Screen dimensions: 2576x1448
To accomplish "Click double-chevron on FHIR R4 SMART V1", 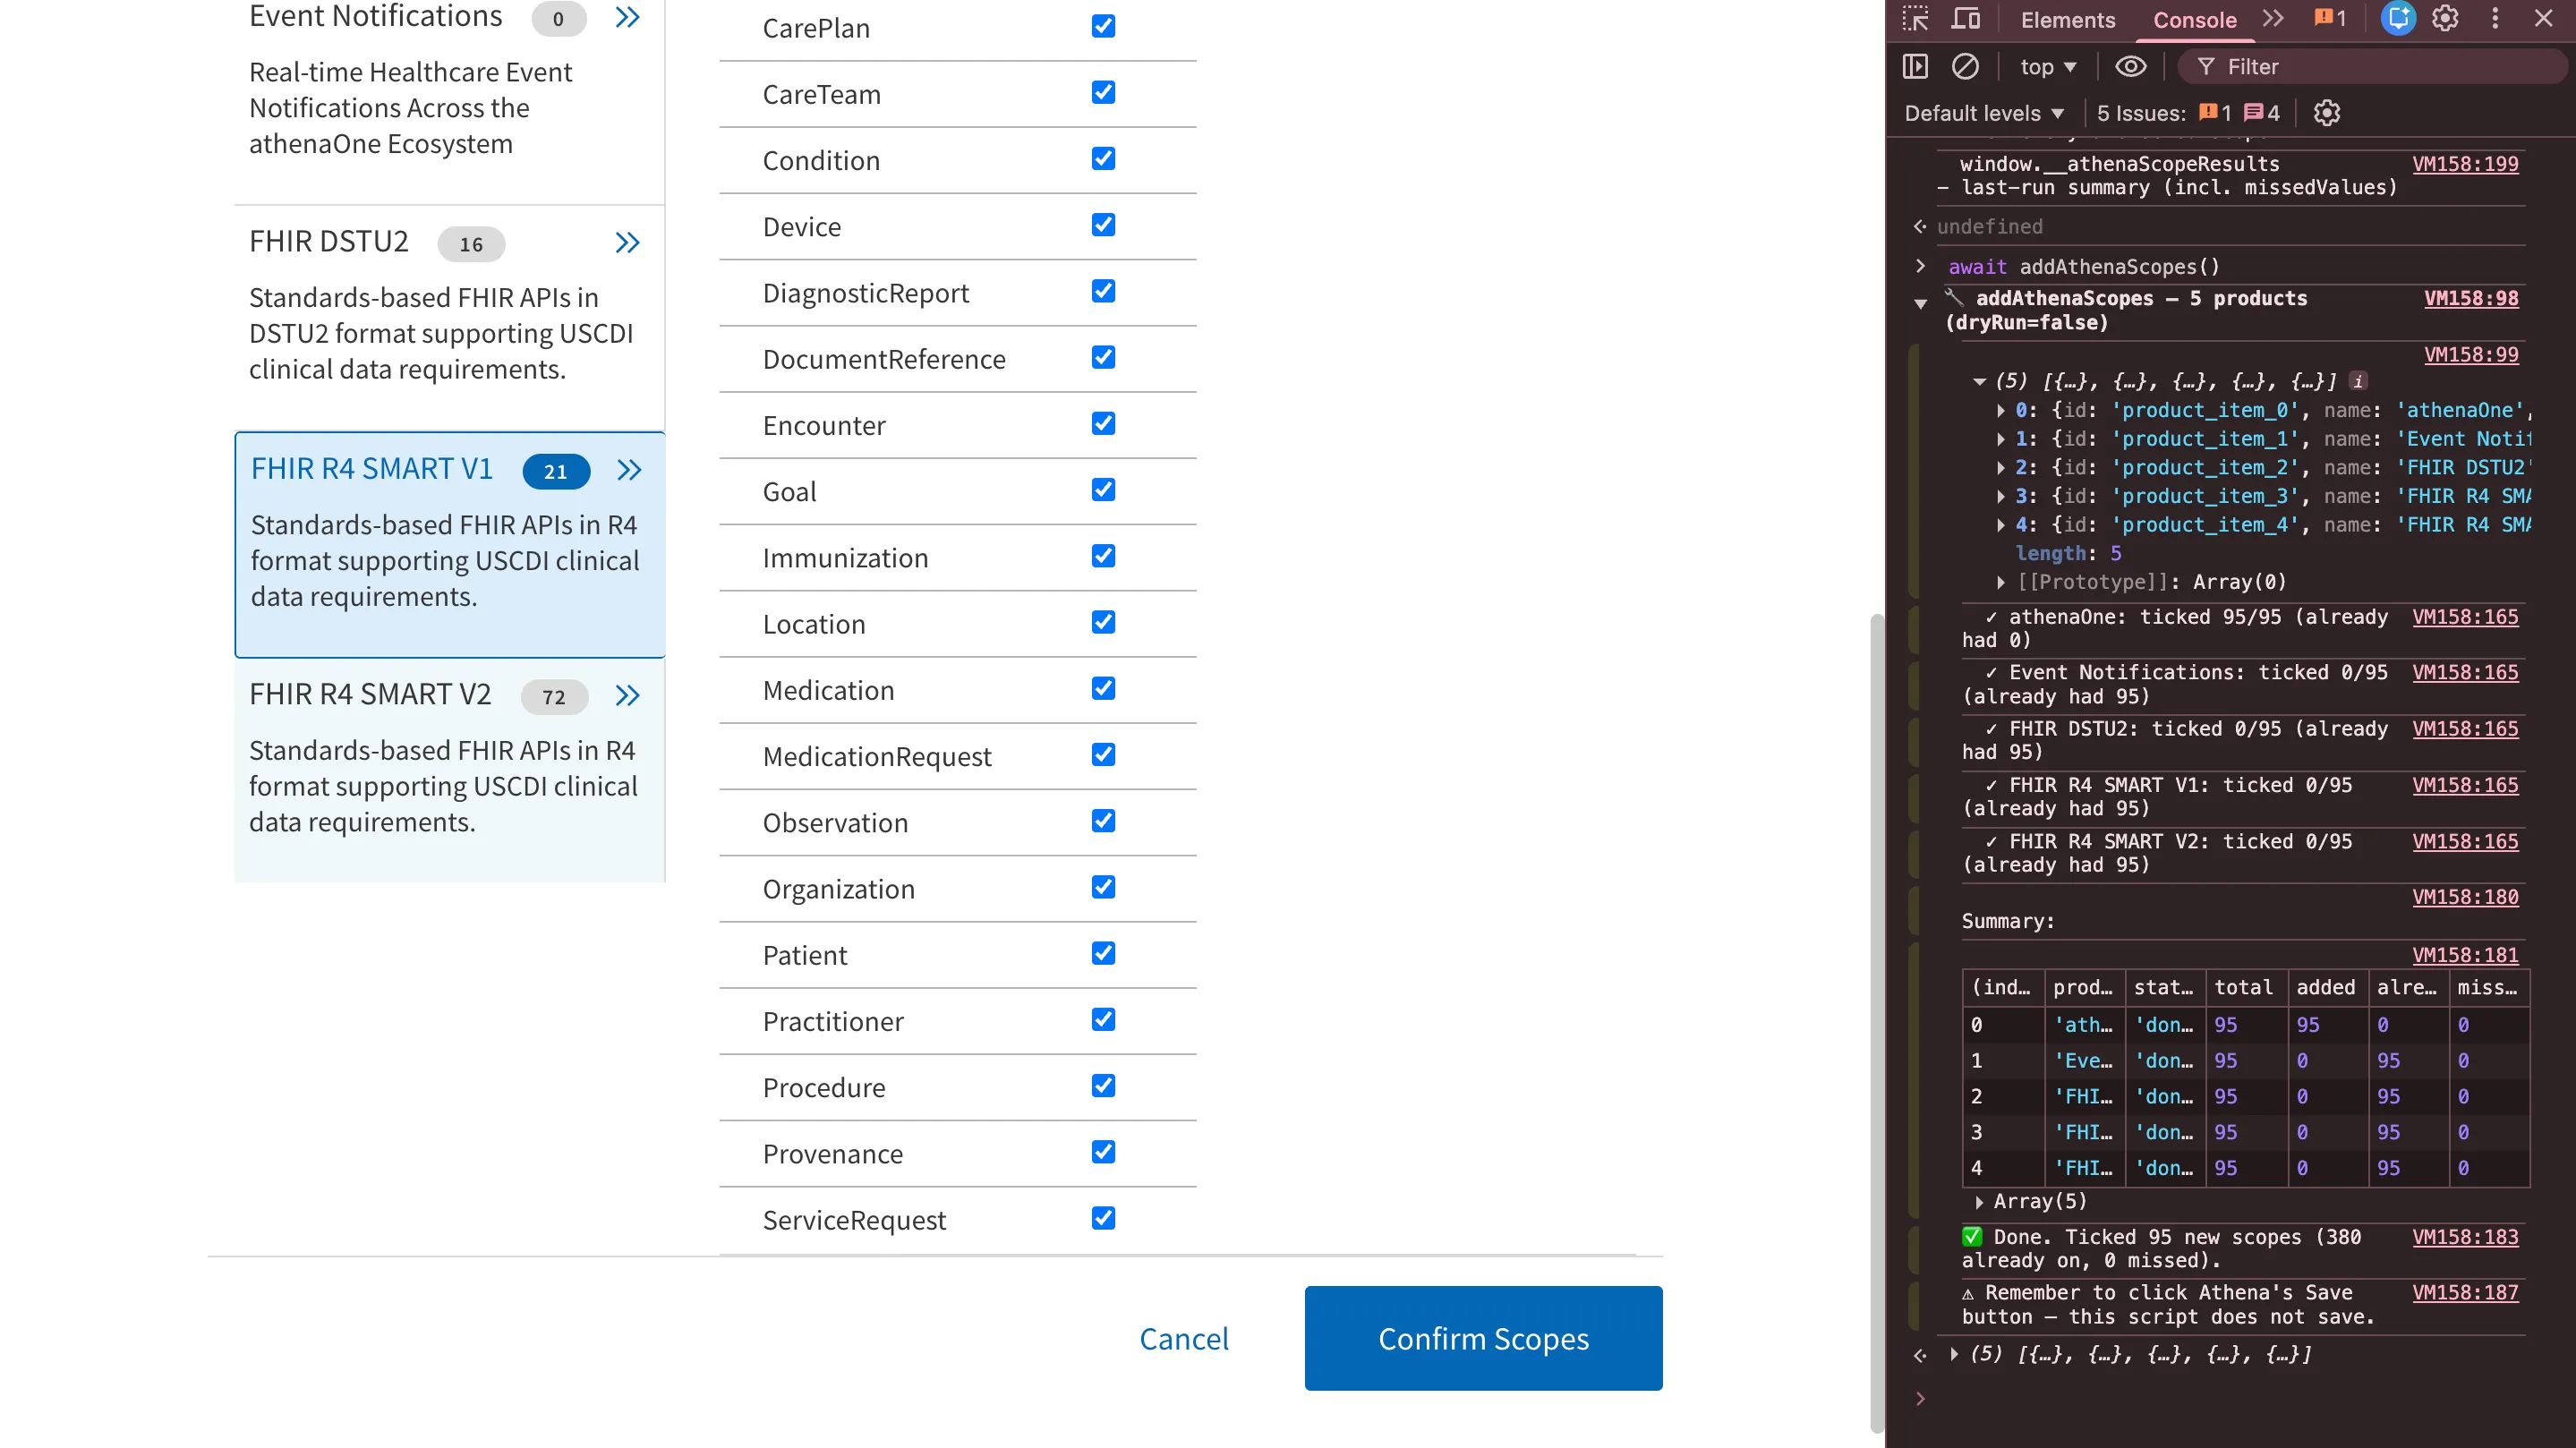I will pyautogui.click(x=629, y=470).
